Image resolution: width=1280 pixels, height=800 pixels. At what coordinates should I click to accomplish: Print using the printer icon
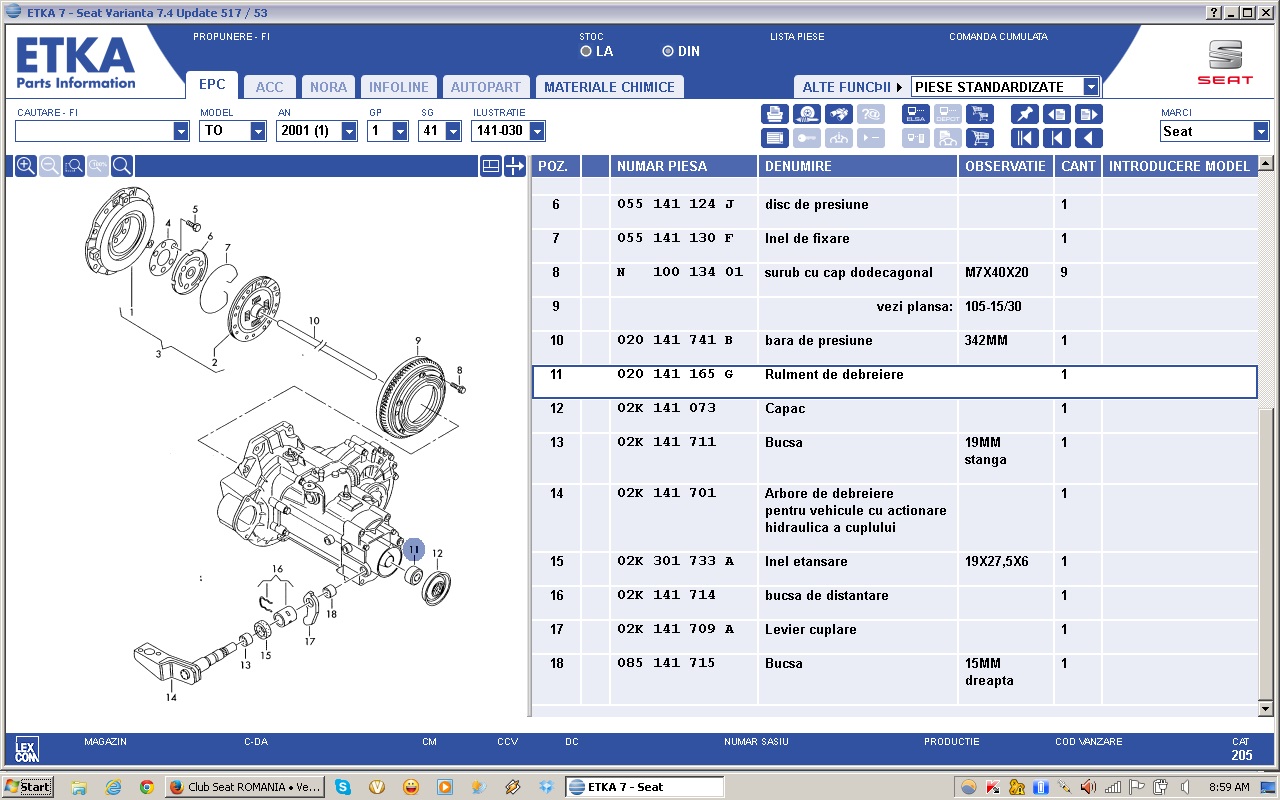(x=775, y=114)
